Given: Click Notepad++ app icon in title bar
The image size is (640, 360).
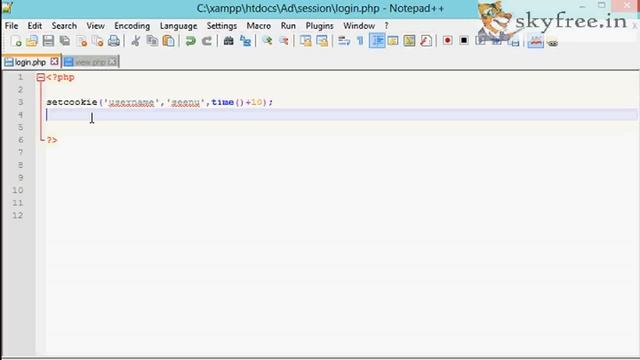Looking at the screenshot, I should tap(7, 8).
